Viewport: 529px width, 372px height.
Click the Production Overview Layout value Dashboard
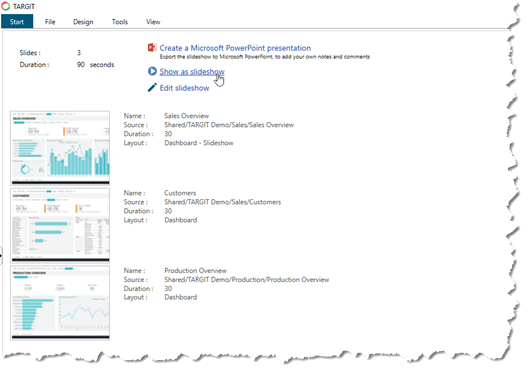click(180, 297)
